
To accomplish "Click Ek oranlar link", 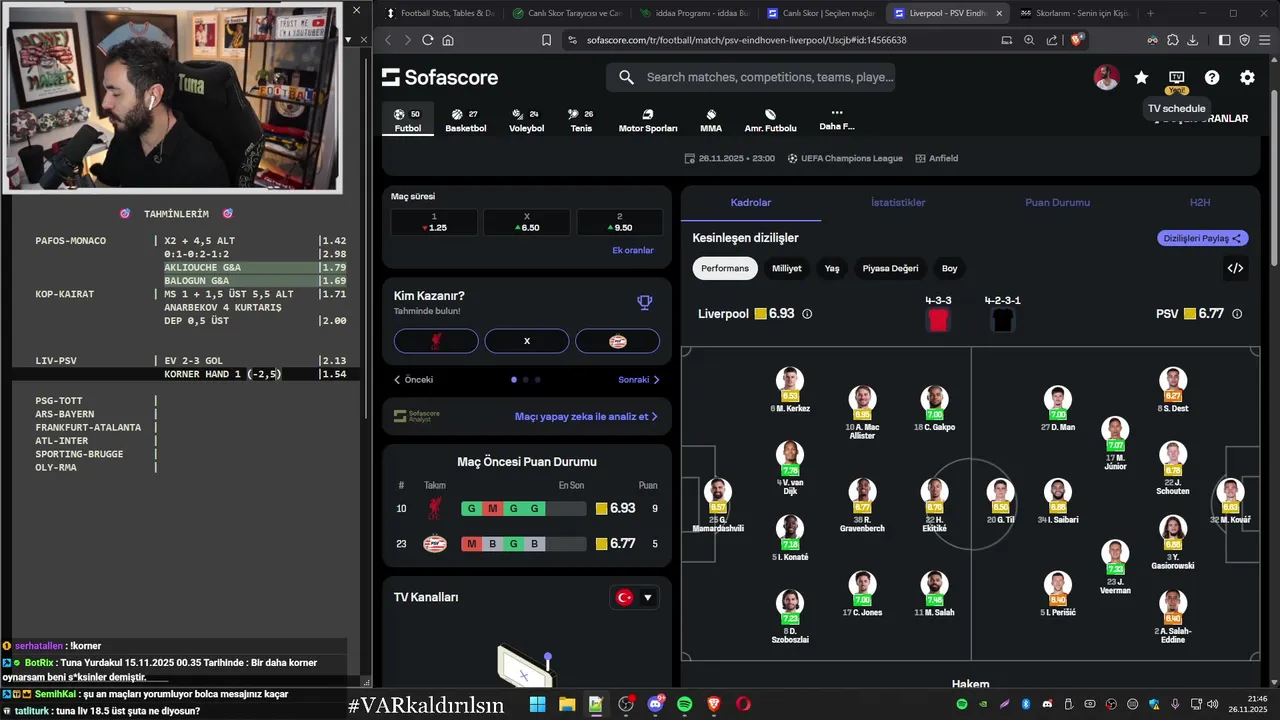I will coord(633,250).
